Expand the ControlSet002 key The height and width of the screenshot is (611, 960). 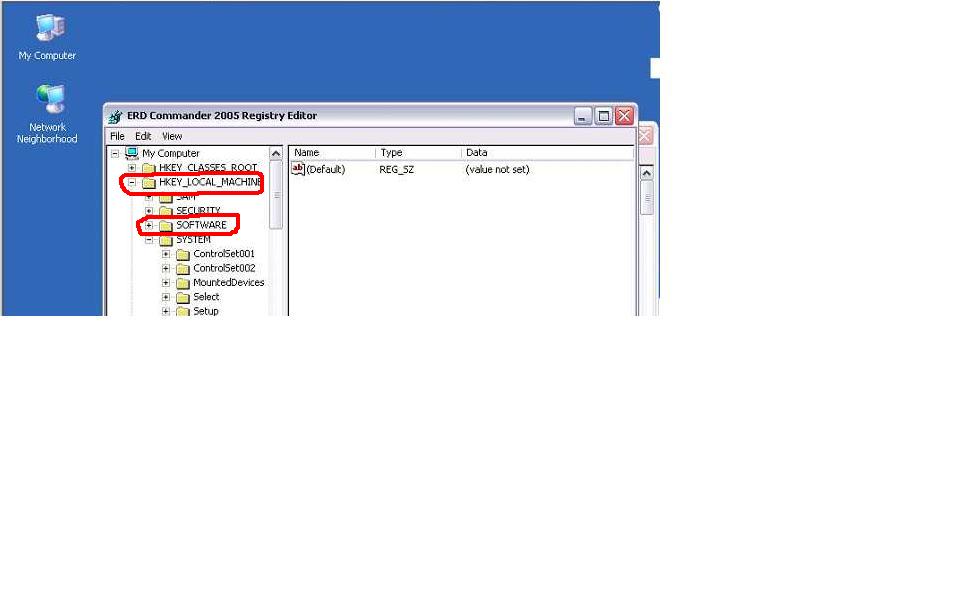coord(166,268)
